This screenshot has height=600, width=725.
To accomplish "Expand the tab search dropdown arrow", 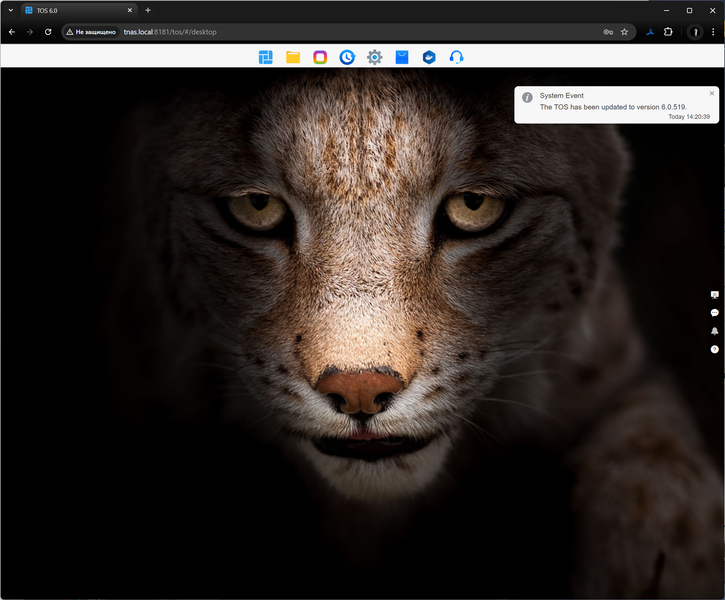I will coord(11,10).
